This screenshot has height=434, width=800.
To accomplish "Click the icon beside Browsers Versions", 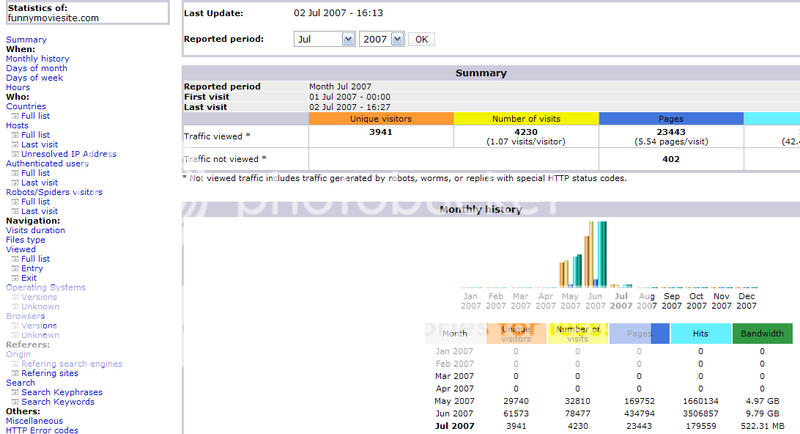I will point(15,326).
